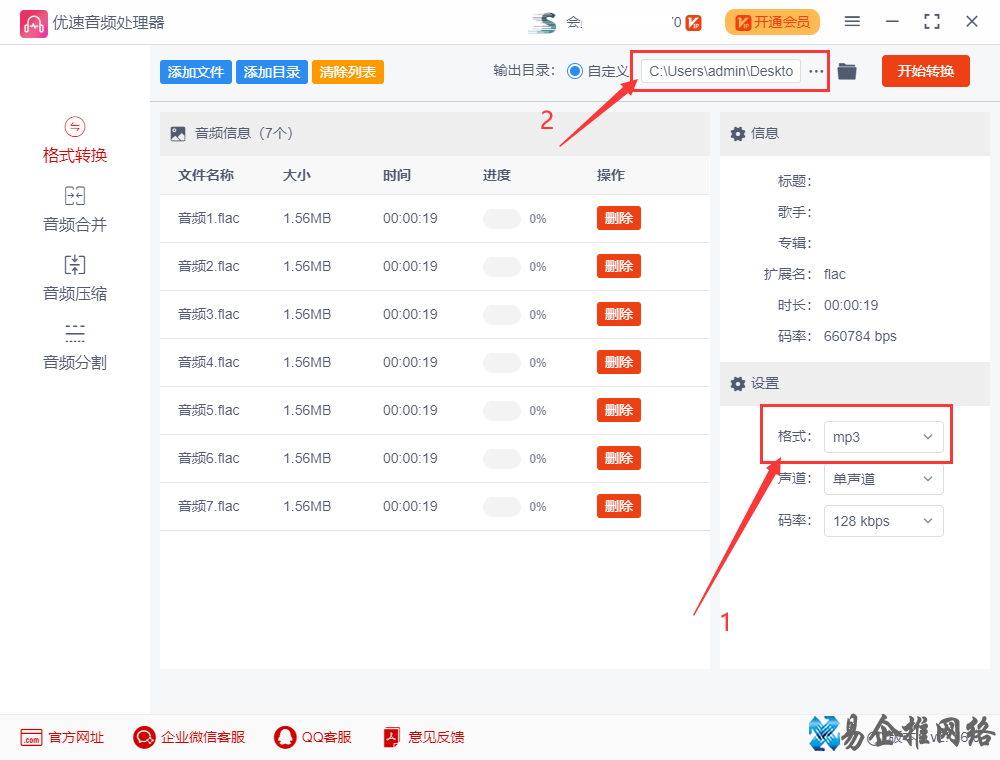
Task: Open the folder browser icon beside output directory
Action: pos(846,71)
